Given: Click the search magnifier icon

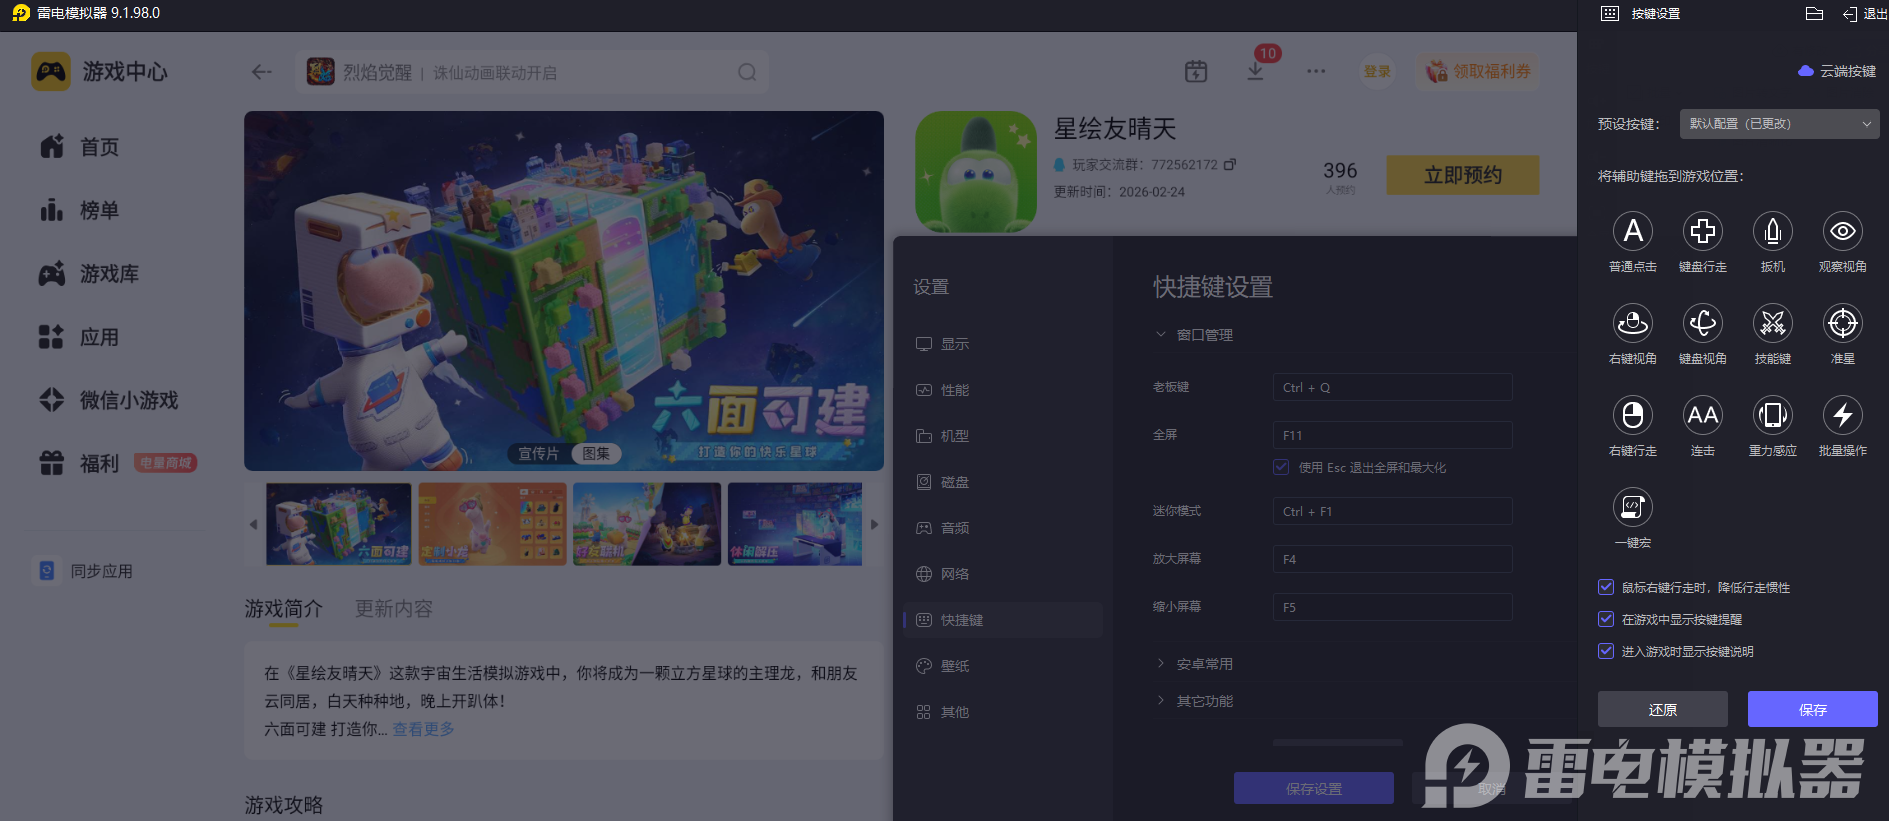Looking at the screenshot, I should (x=747, y=72).
